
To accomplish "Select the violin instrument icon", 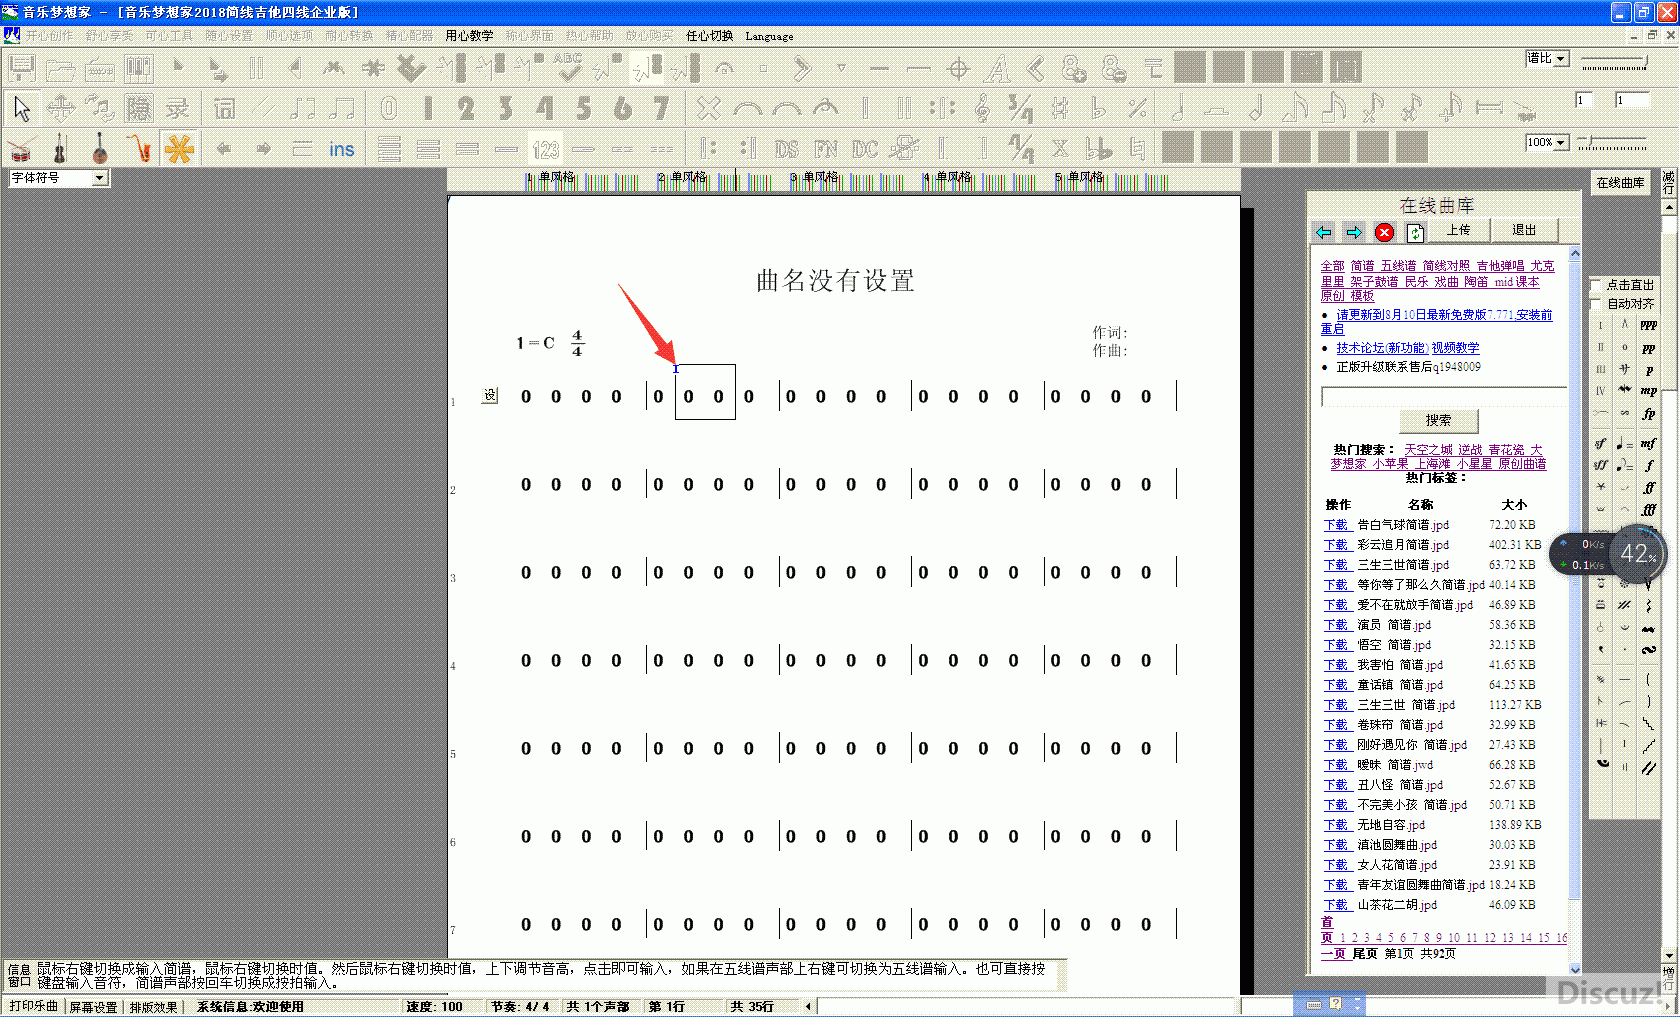I will (60, 149).
